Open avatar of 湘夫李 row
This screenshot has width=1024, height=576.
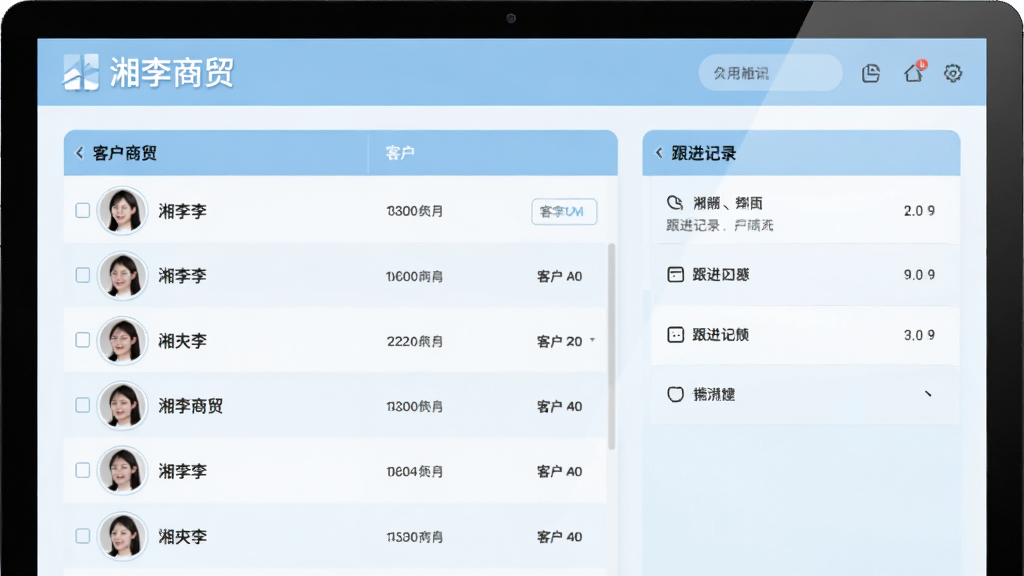[122, 340]
